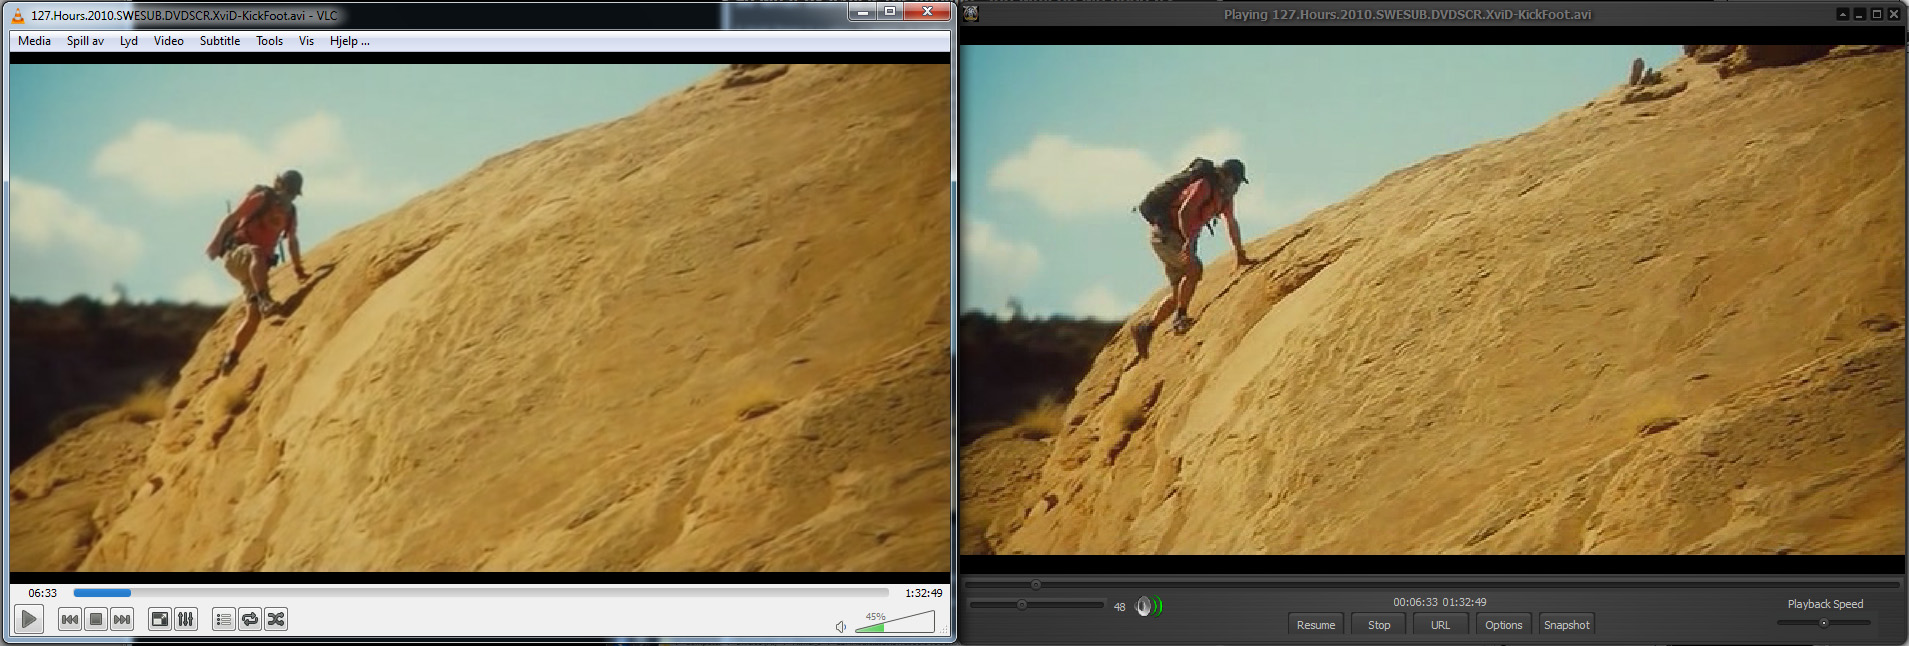The image size is (1909, 646).
Task: Click the dark player video frame
Action: coord(1432,299)
